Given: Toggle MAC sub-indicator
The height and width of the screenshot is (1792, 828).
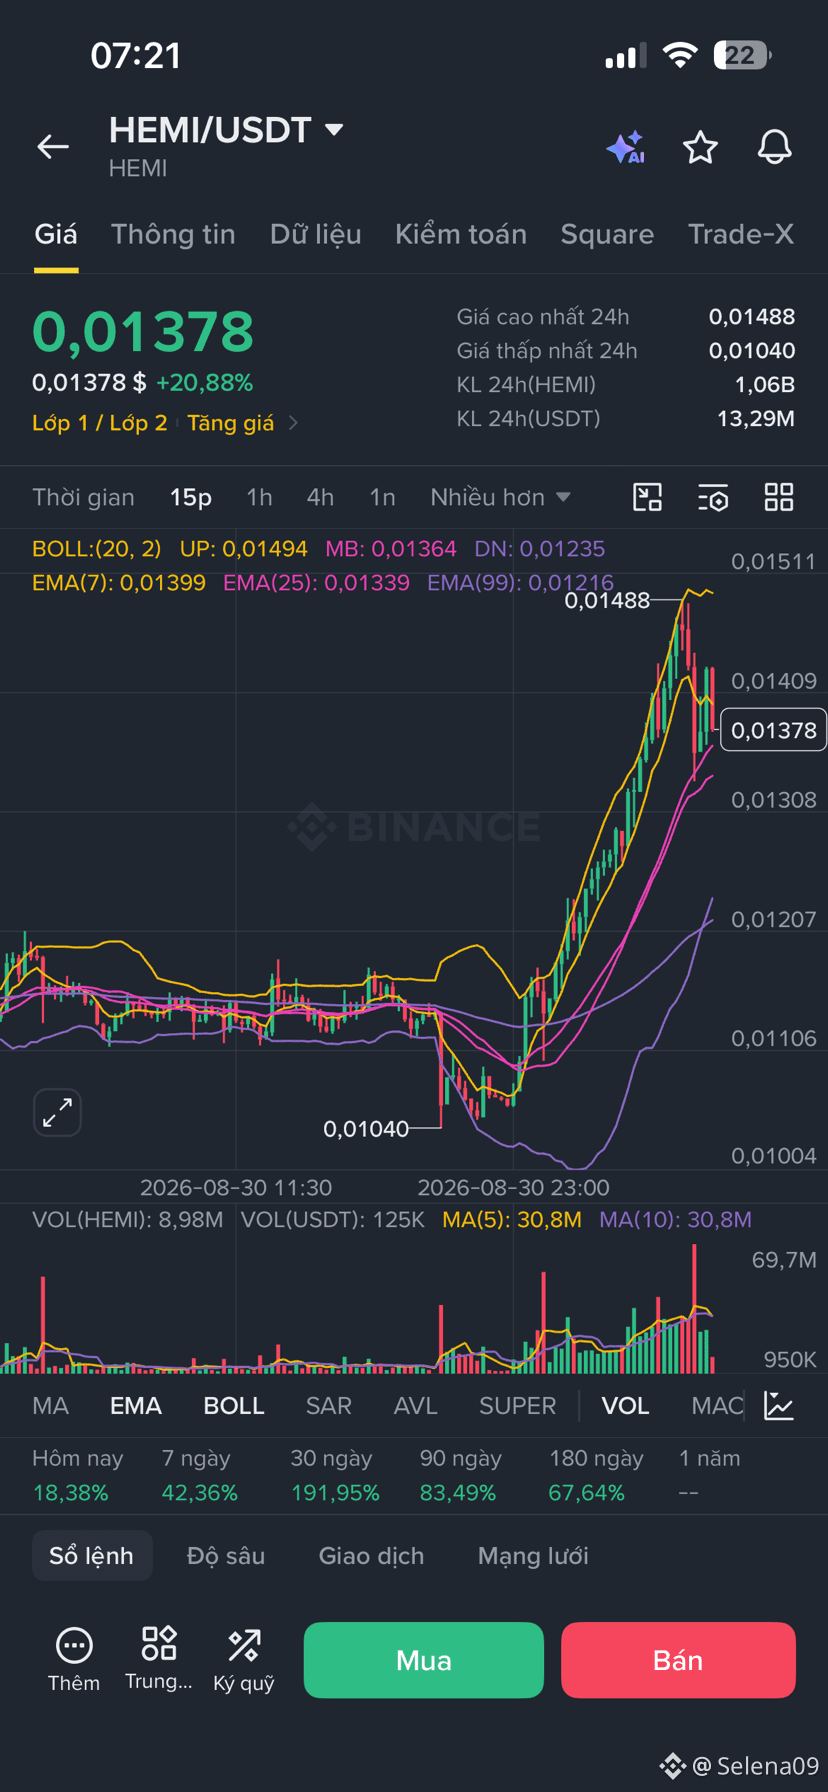Looking at the screenshot, I should [x=717, y=1405].
